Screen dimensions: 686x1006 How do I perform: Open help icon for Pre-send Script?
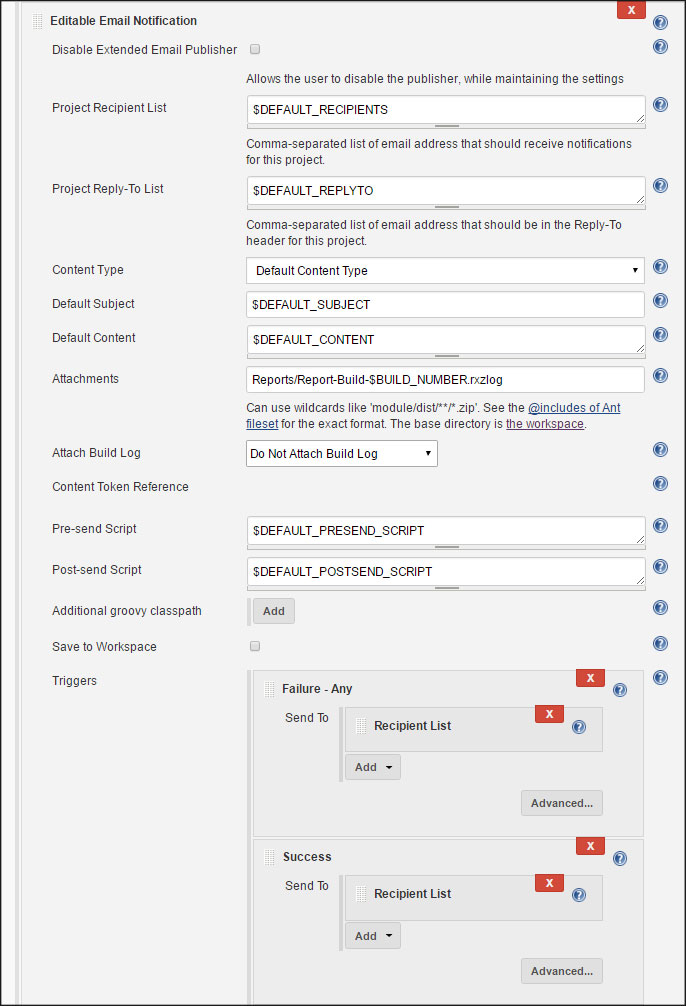[x=660, y=525]
